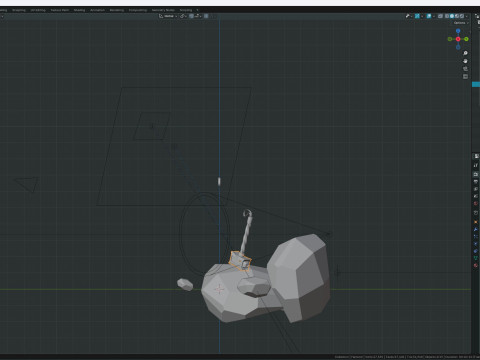Screen dimensions: 480x360
Task: Open the Texture Paint workspace tab
Action: 60,10
